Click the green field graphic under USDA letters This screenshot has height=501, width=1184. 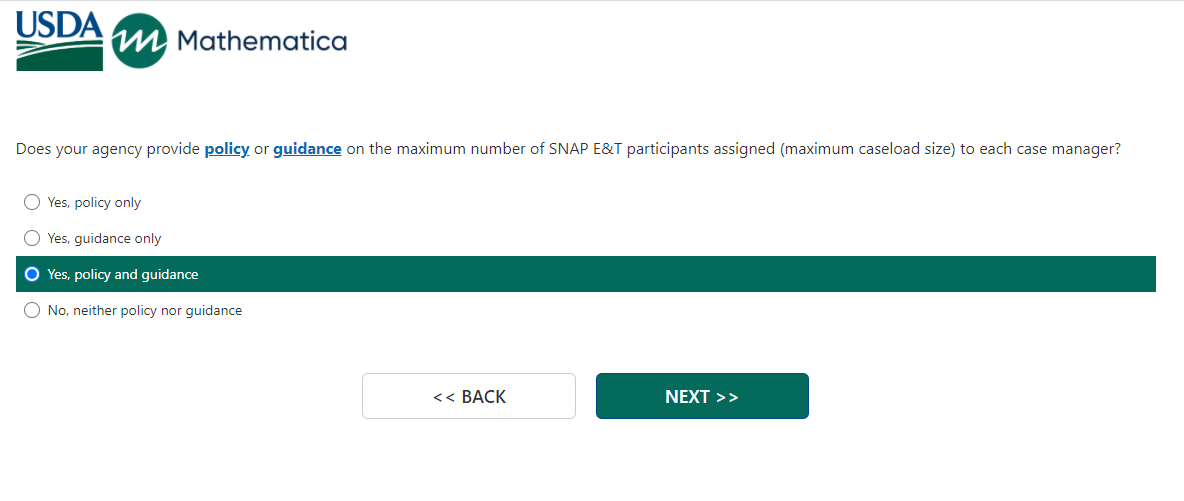tap(59, 57)
